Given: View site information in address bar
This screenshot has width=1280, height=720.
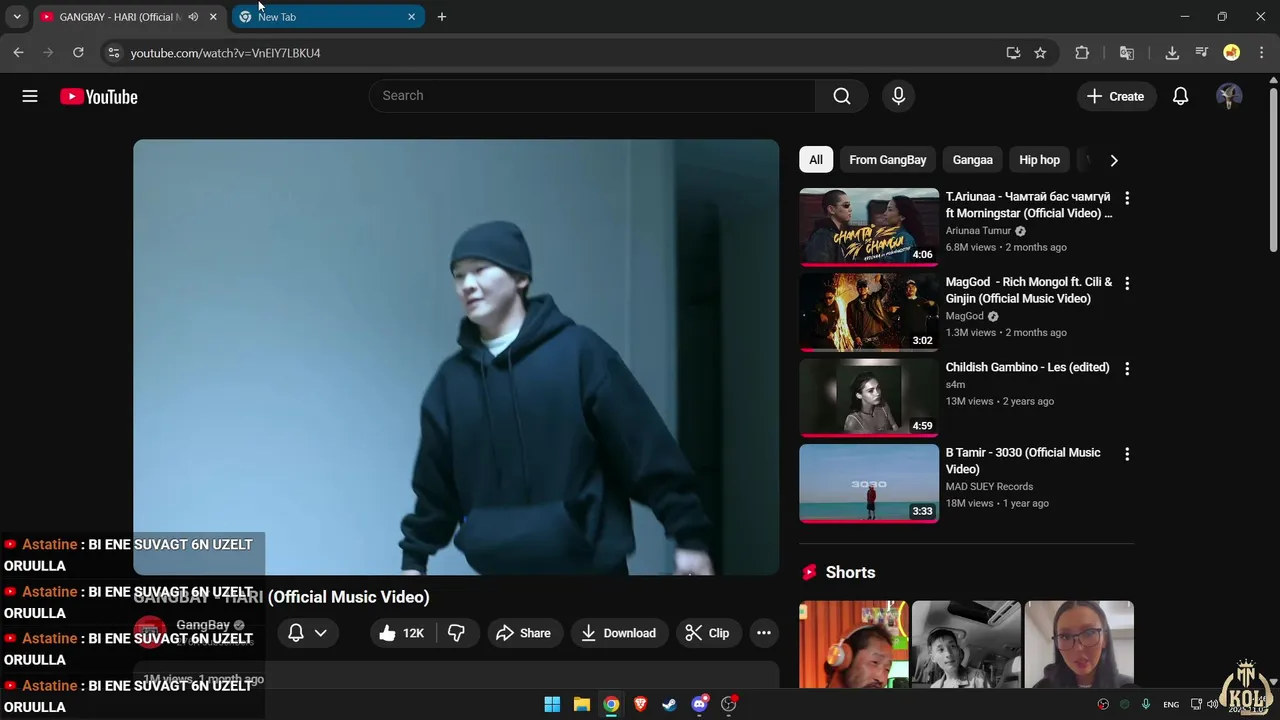Looking at the screenshot, I should click(x=113, y=53).
